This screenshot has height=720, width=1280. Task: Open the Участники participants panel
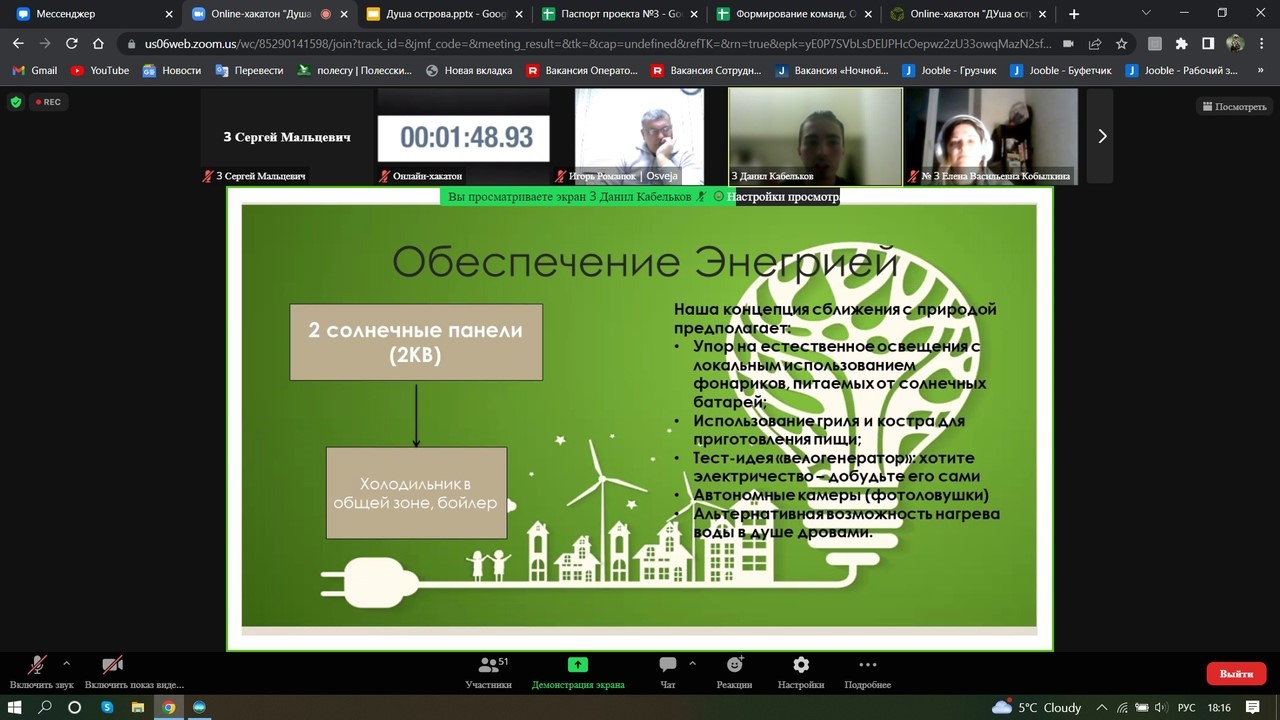point(488,667)
